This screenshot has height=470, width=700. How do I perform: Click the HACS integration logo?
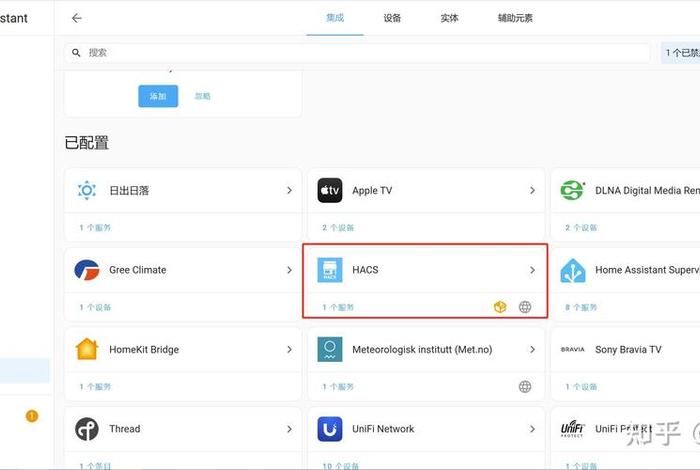(330, 270)
